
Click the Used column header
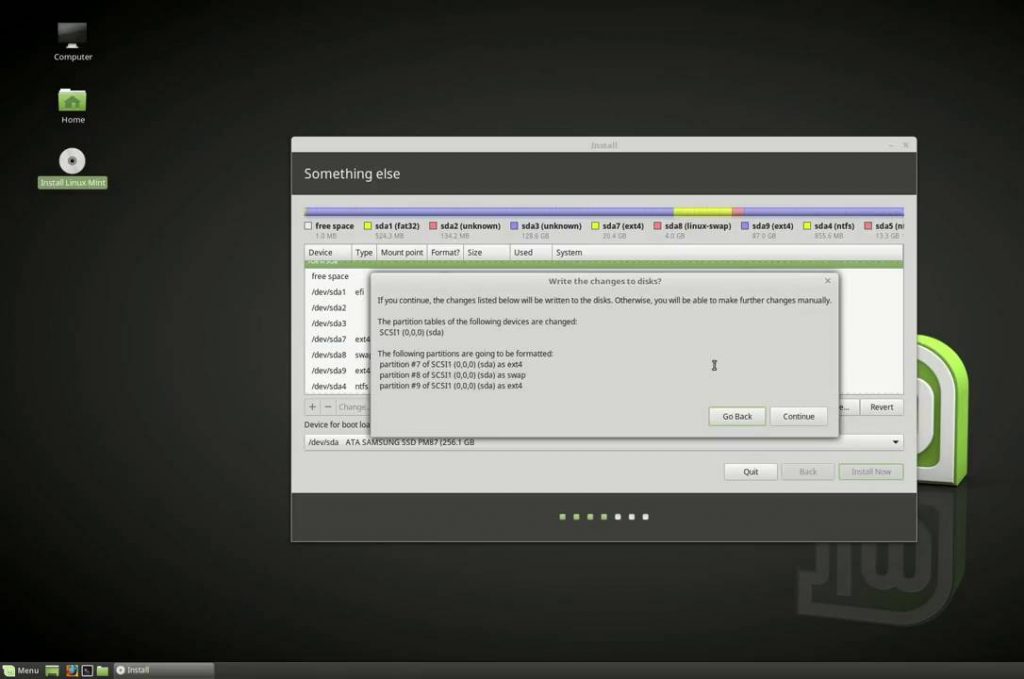tap(530, 253)
